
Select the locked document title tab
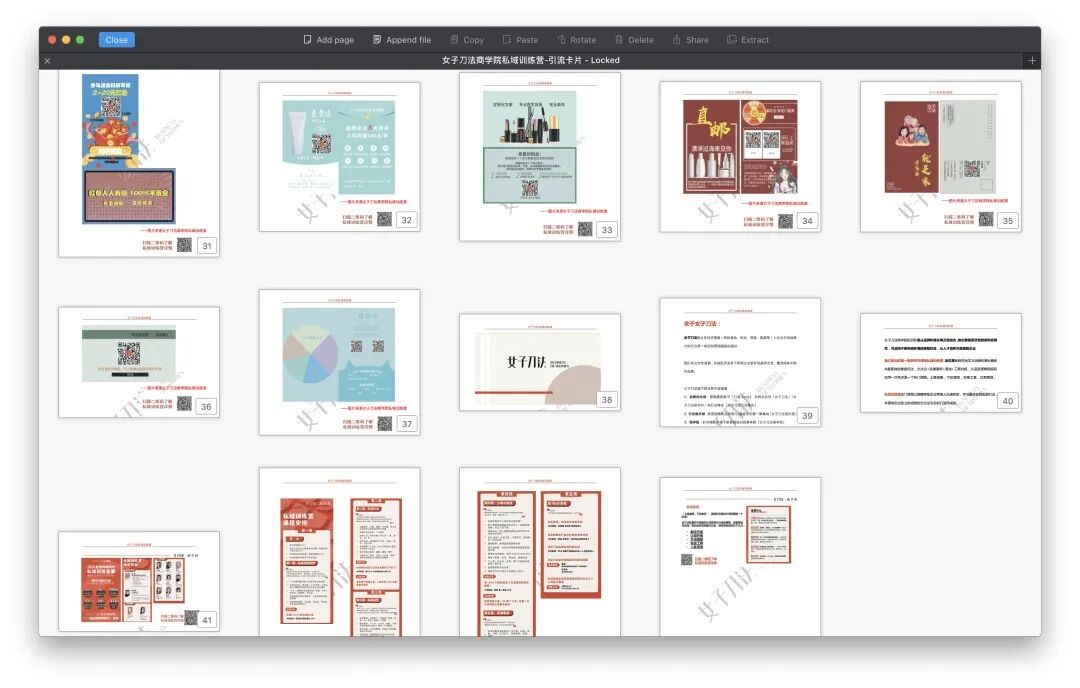530,61
